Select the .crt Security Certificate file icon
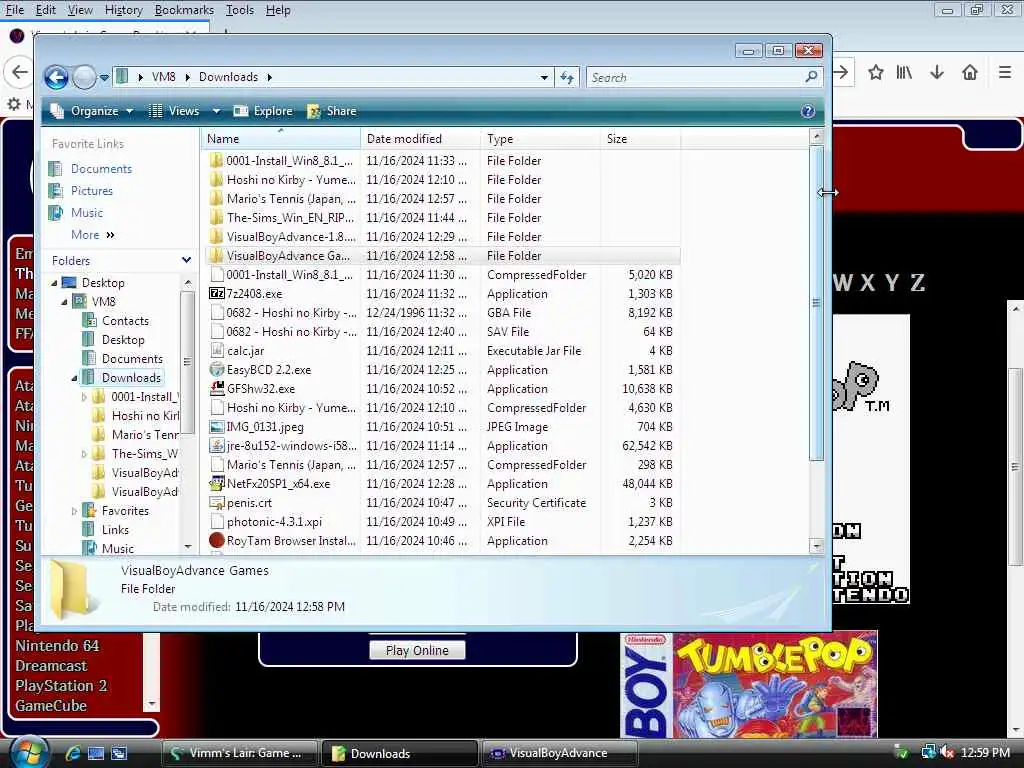Image resolution: width=1024 pixels, height=768 pixels. 217,503
